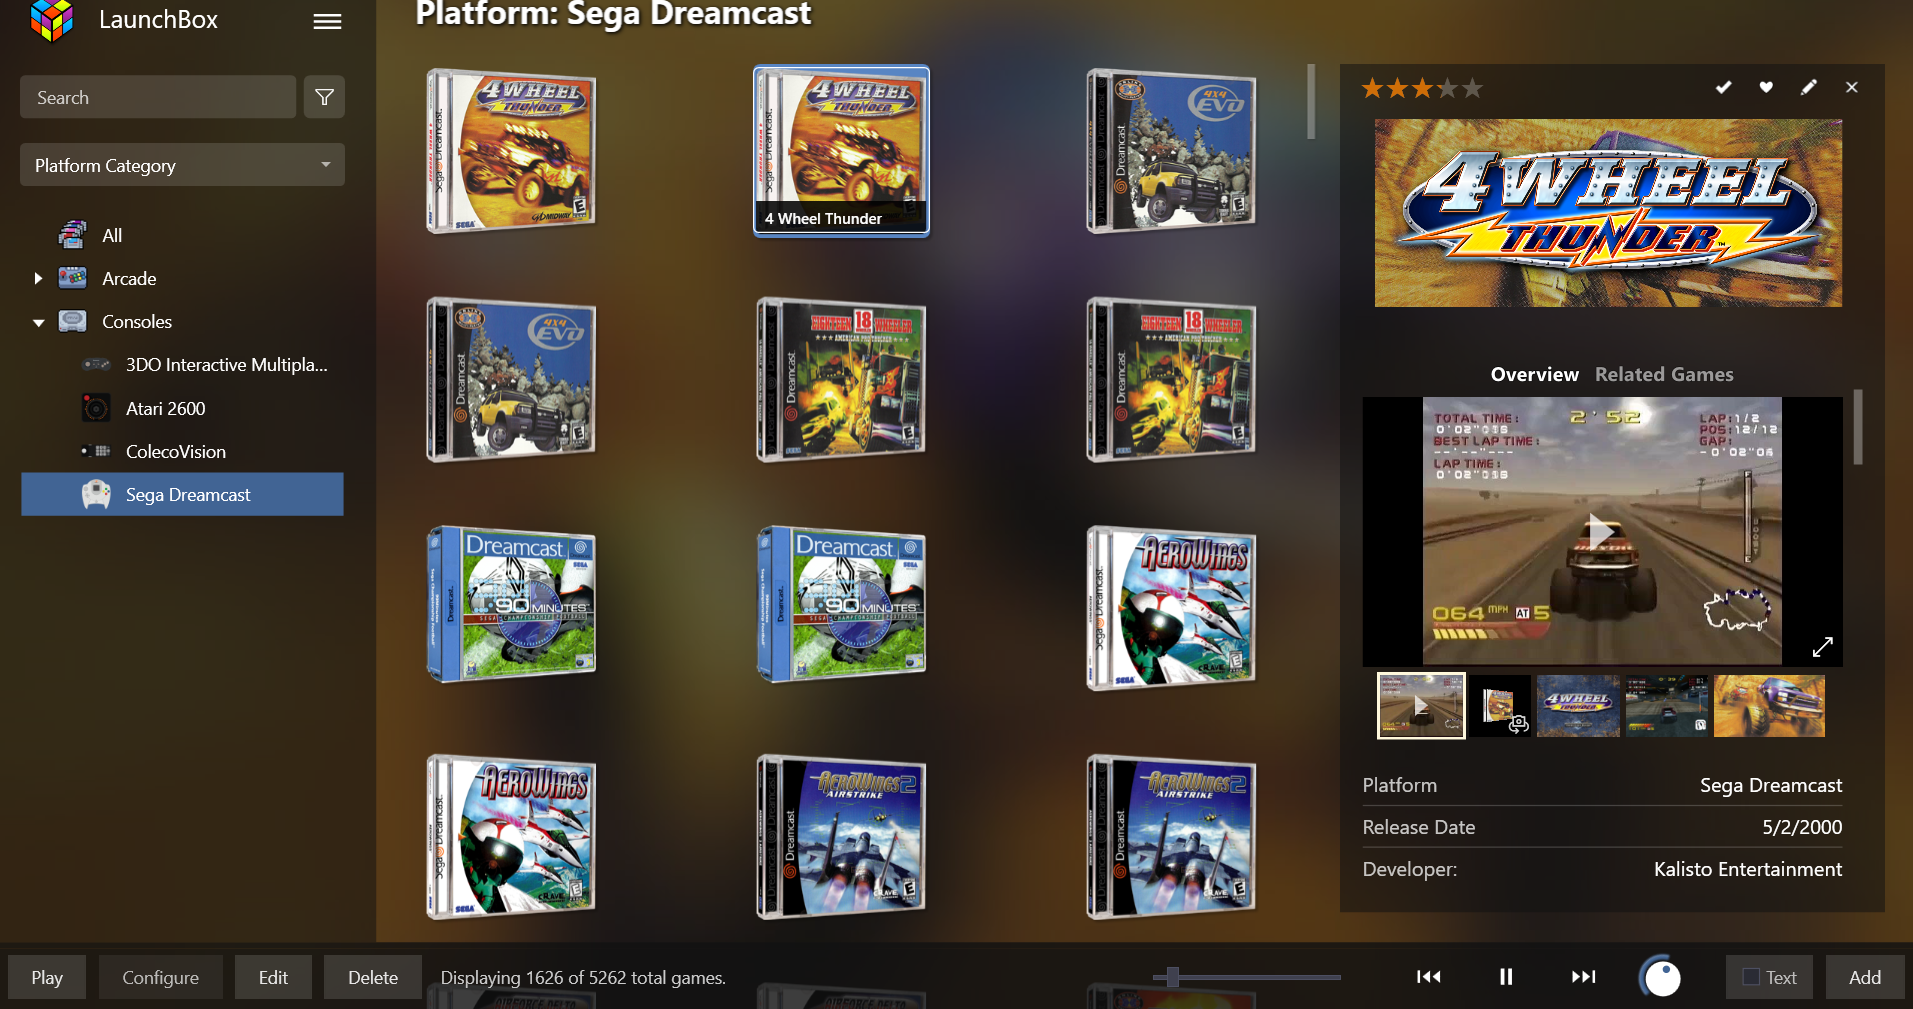Select first 90 Minutes game box
The image size is (1913, 1009).
[x=512, y=605]
